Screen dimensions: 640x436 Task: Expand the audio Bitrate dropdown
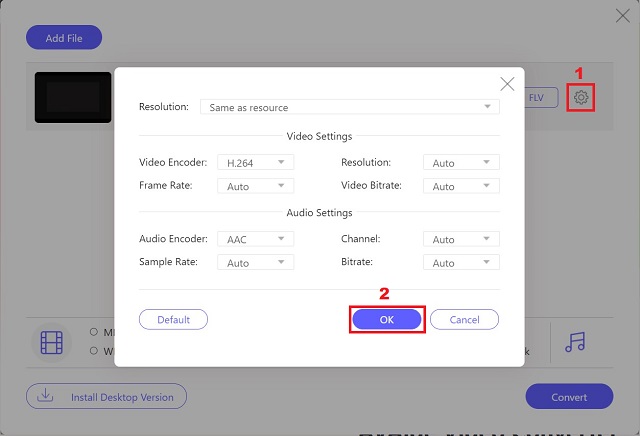461,262
